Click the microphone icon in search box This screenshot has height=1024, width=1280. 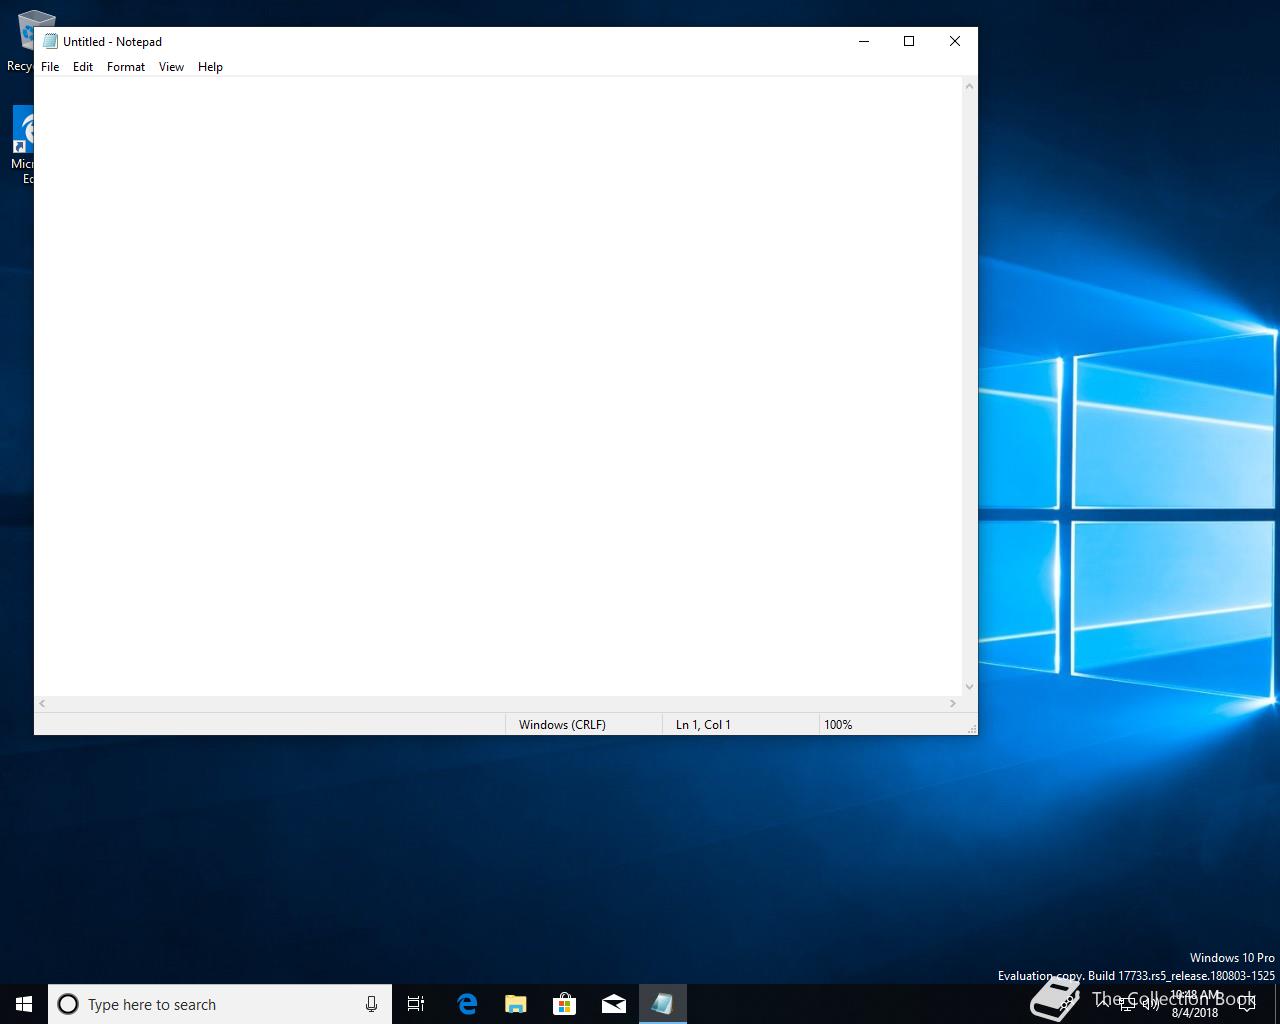click(371, 1004)
